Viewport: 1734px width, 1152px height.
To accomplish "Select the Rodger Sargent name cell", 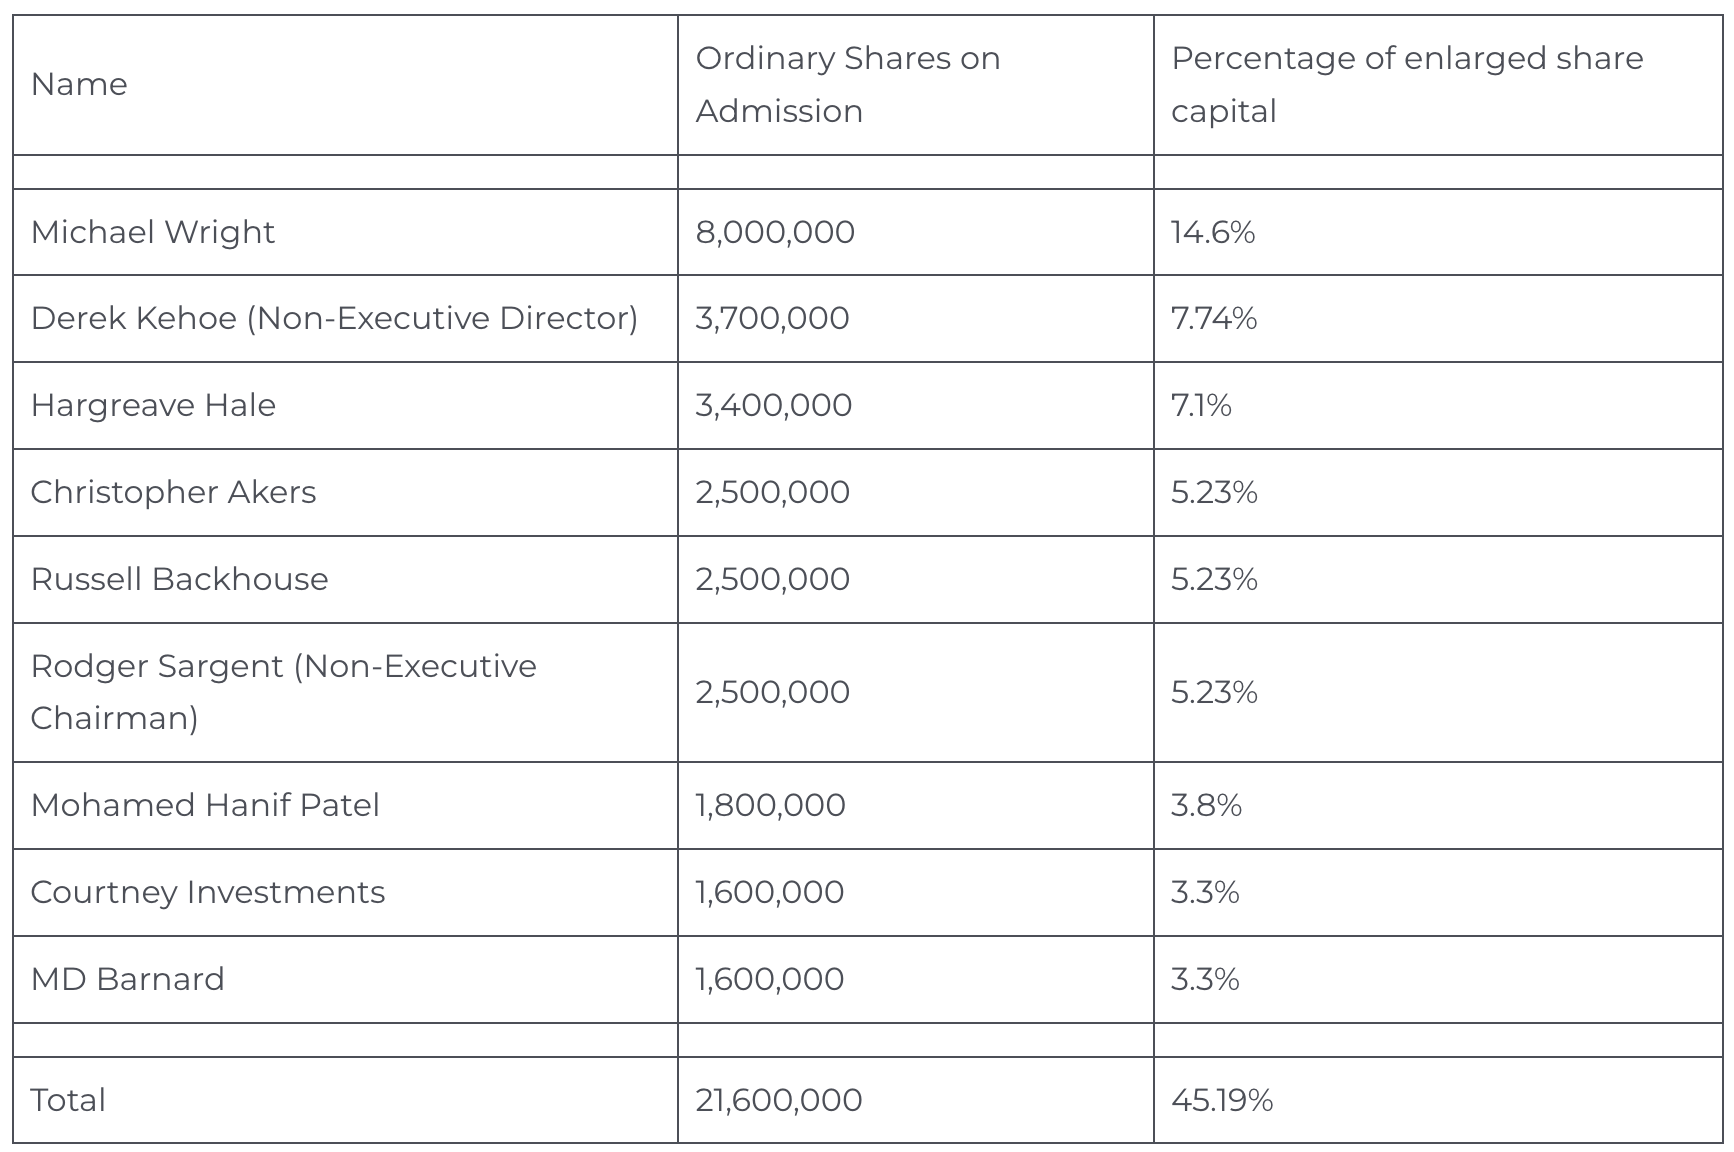I will [x=283, y=692].
